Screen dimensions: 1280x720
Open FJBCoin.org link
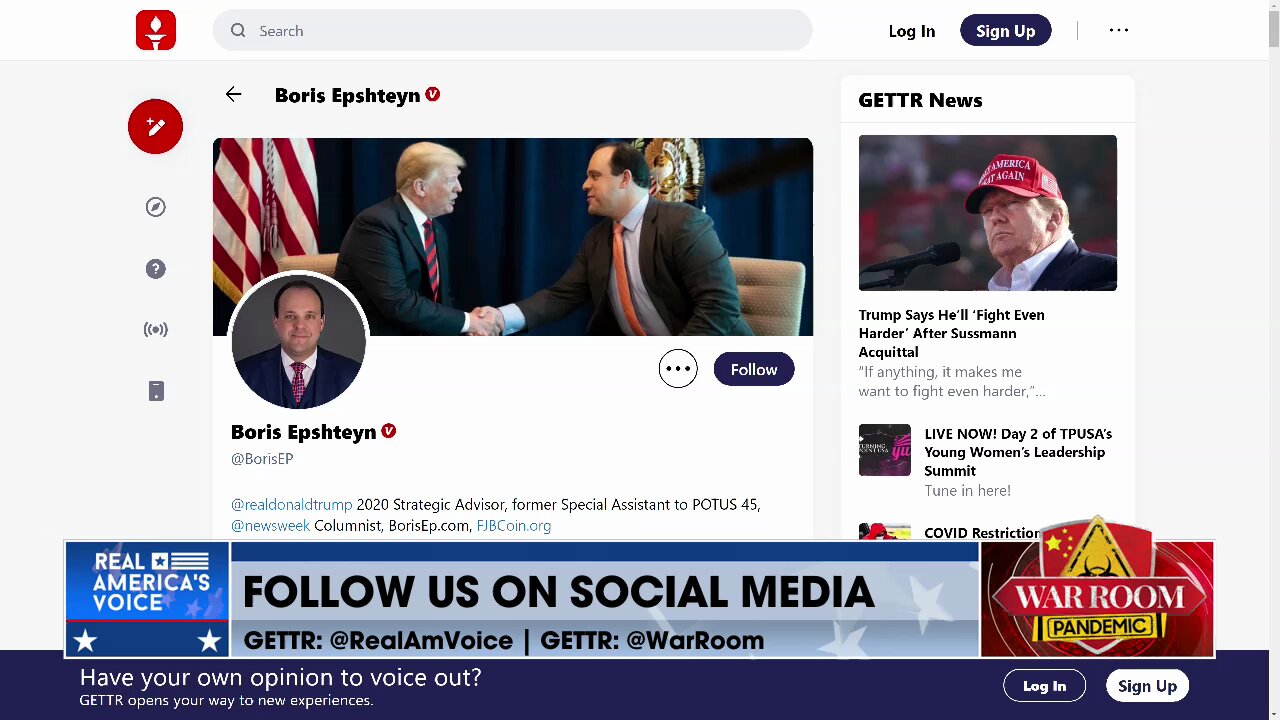513,526
